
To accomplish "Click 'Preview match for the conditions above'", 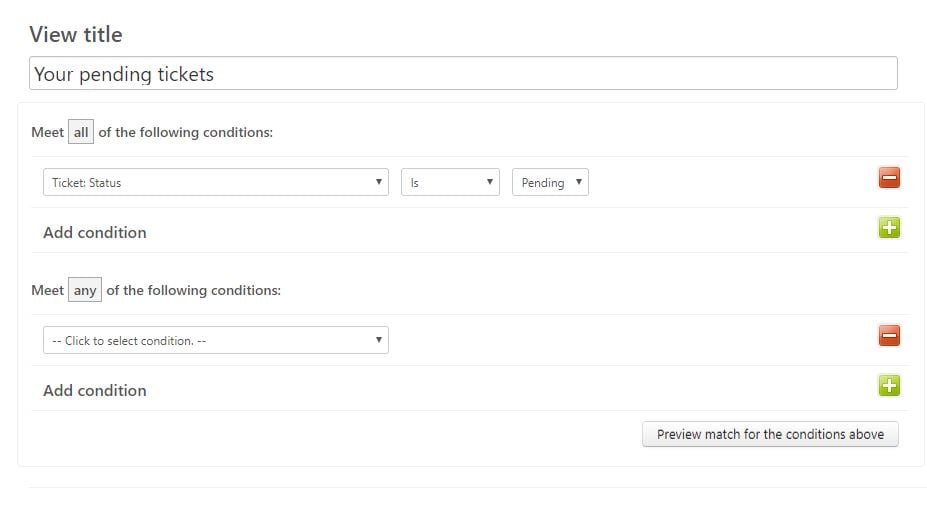I will click(x=770, y=434).
